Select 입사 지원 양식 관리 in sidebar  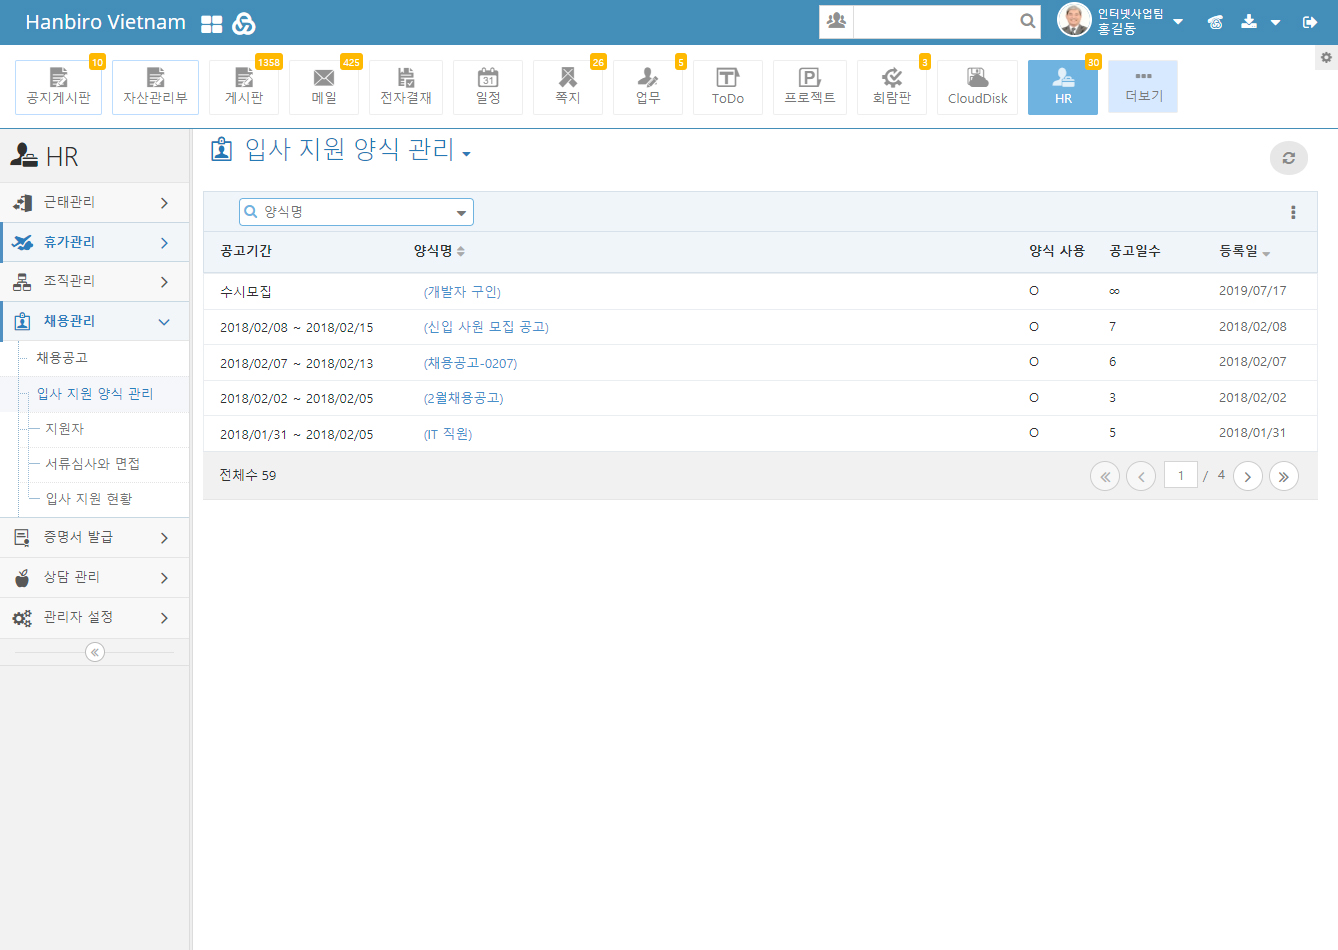(x=95, y=394)
